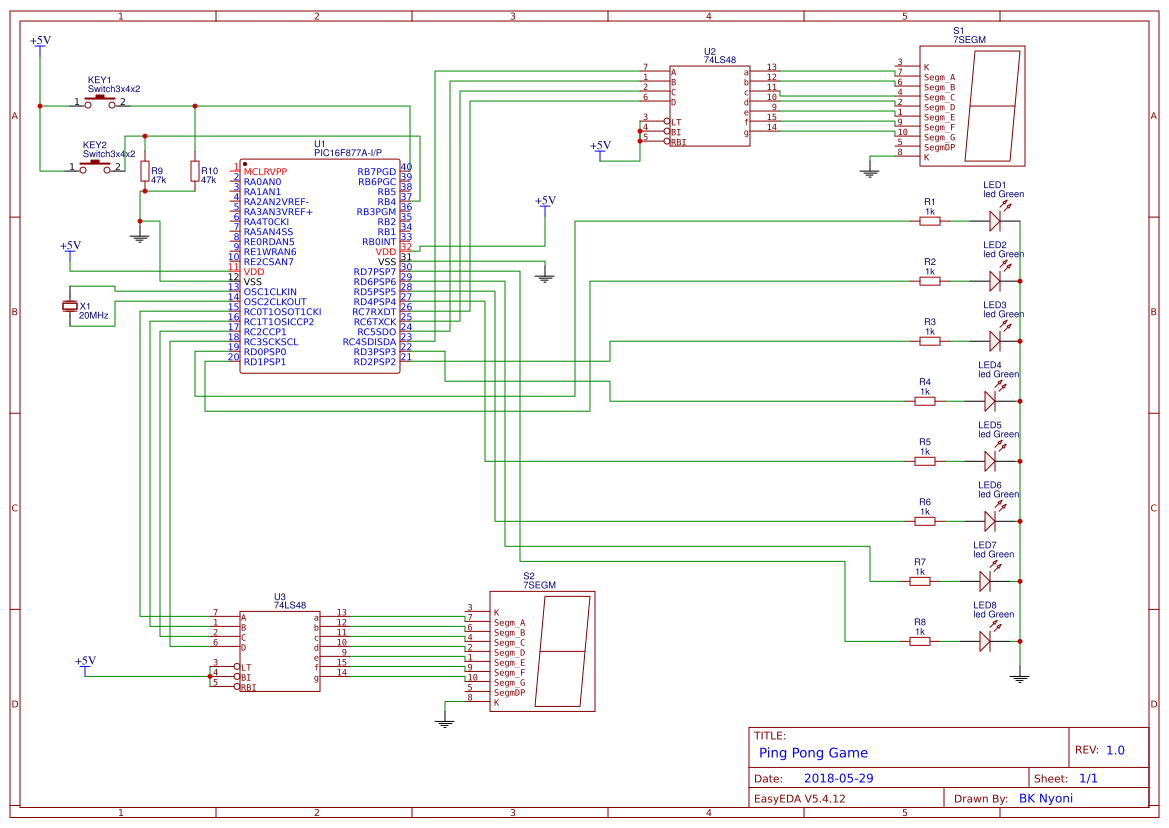The width and height of the screenshot is (1169, 828).
Task: Click the R10 47k resistor symbol
Action: [x=195, y=171]
